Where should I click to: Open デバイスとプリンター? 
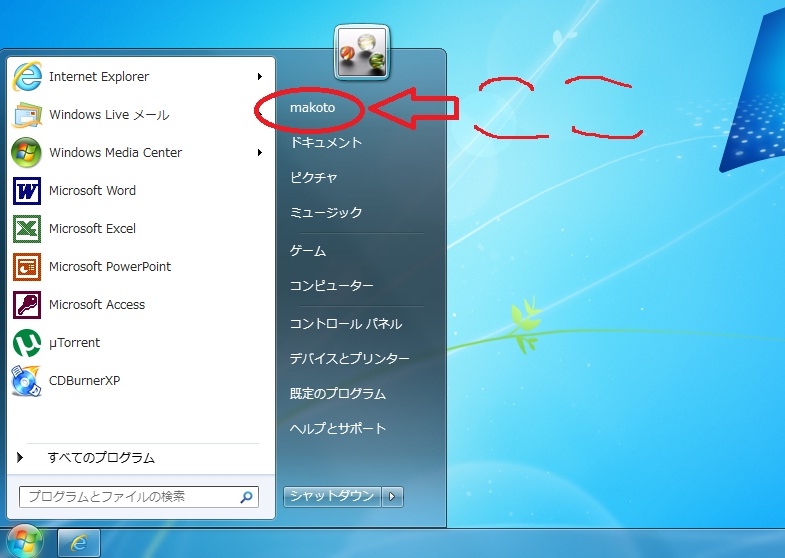tap(349, 359)
